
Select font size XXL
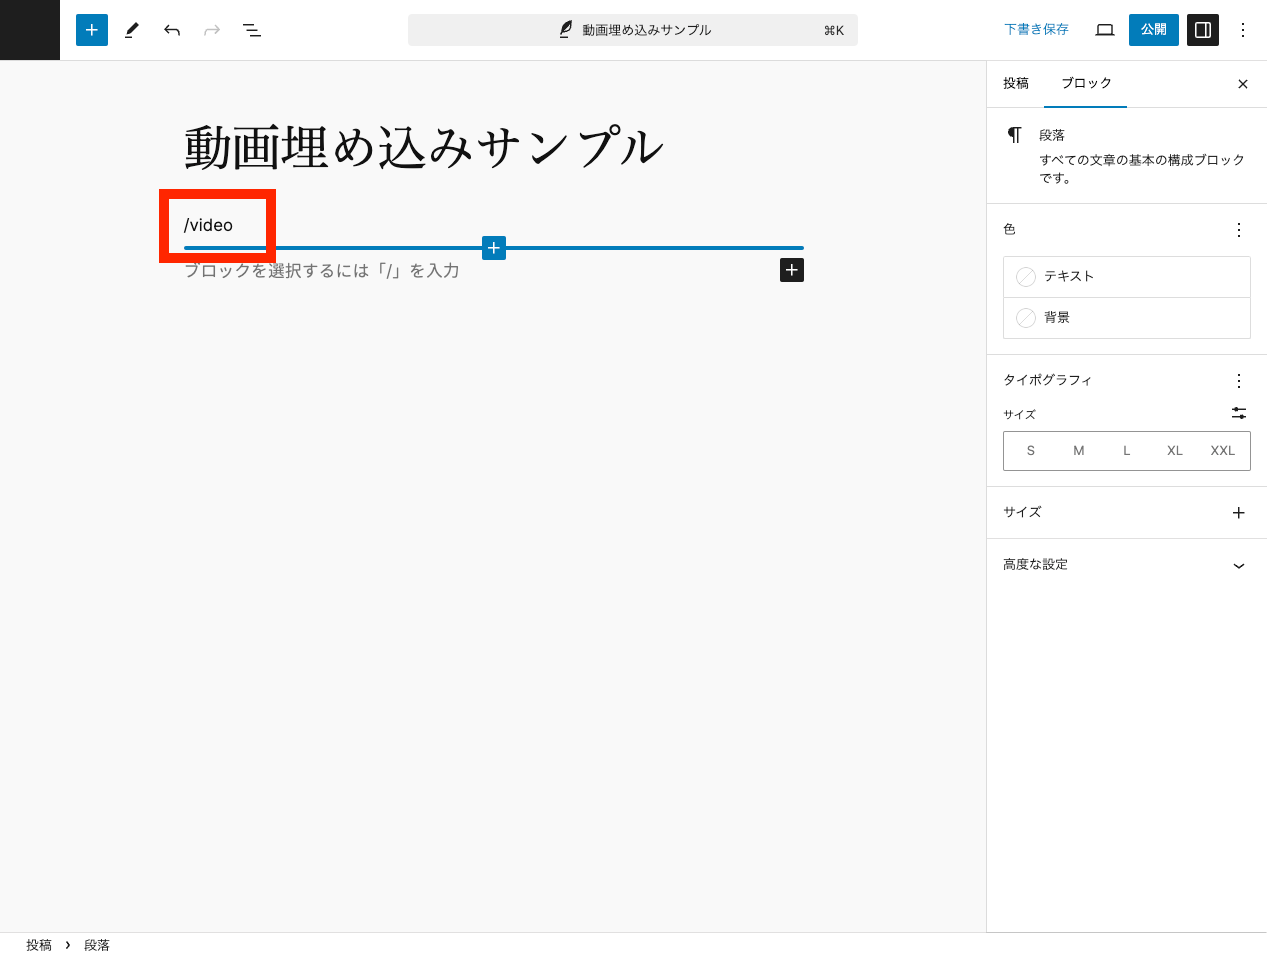point(1223,451)
